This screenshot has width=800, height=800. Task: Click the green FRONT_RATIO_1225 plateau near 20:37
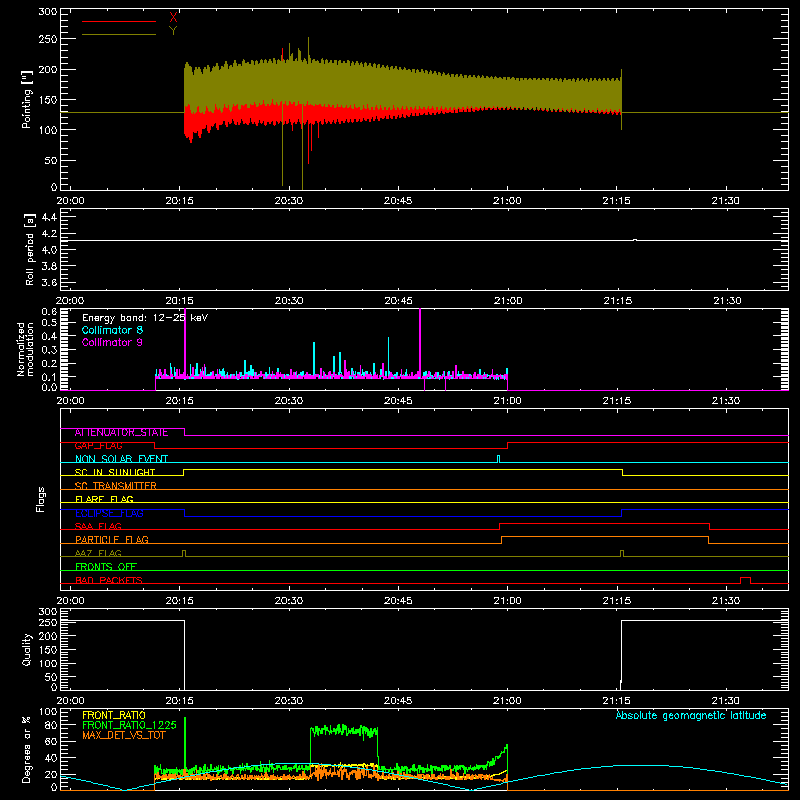pos(344,731)
